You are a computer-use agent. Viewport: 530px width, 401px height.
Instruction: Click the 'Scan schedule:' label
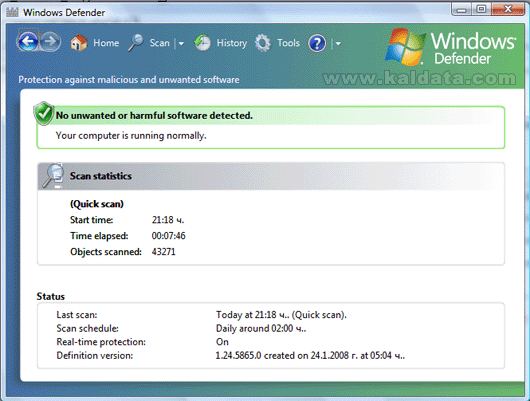point(87,328)
